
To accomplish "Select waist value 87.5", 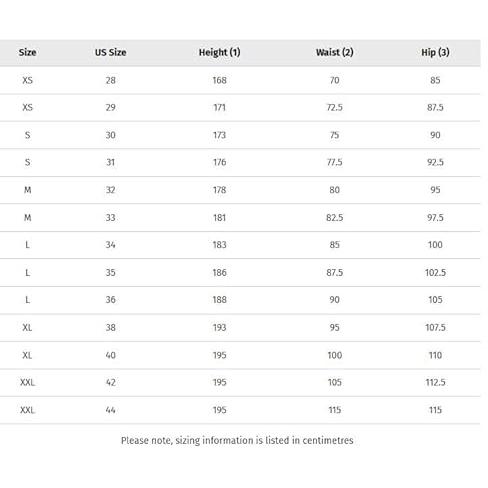I will coord(335,273).
